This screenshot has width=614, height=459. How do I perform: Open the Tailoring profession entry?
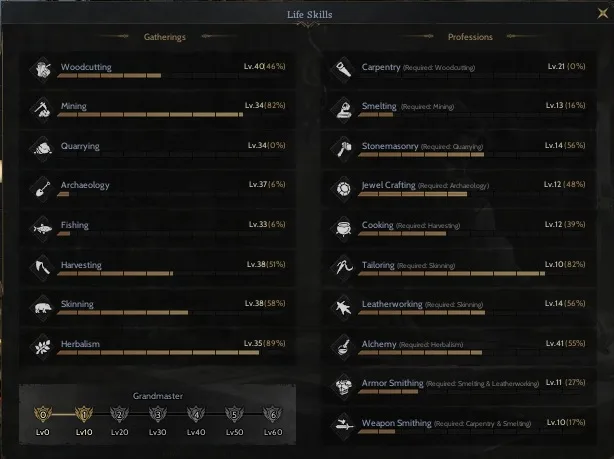pos(459,268)
